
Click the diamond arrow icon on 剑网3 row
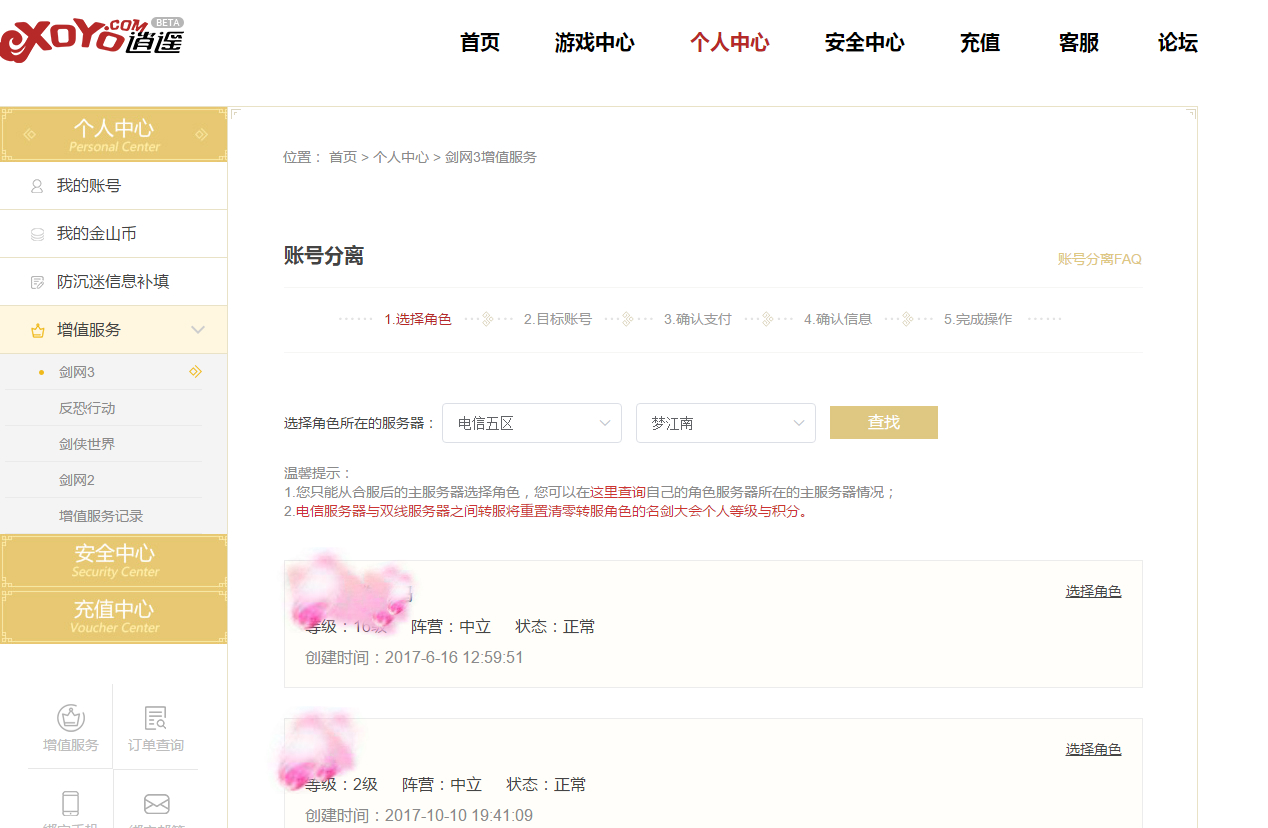pyautogui.click(x=195, y=372)
